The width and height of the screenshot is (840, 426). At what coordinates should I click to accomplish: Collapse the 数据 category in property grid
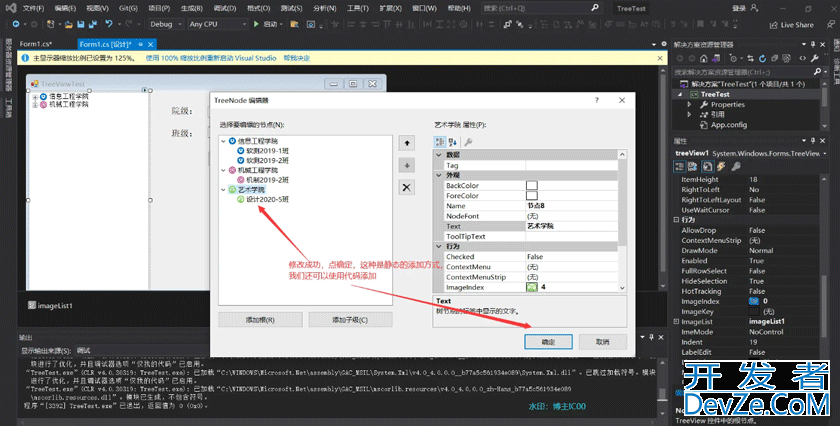click(x=439, y=155)
